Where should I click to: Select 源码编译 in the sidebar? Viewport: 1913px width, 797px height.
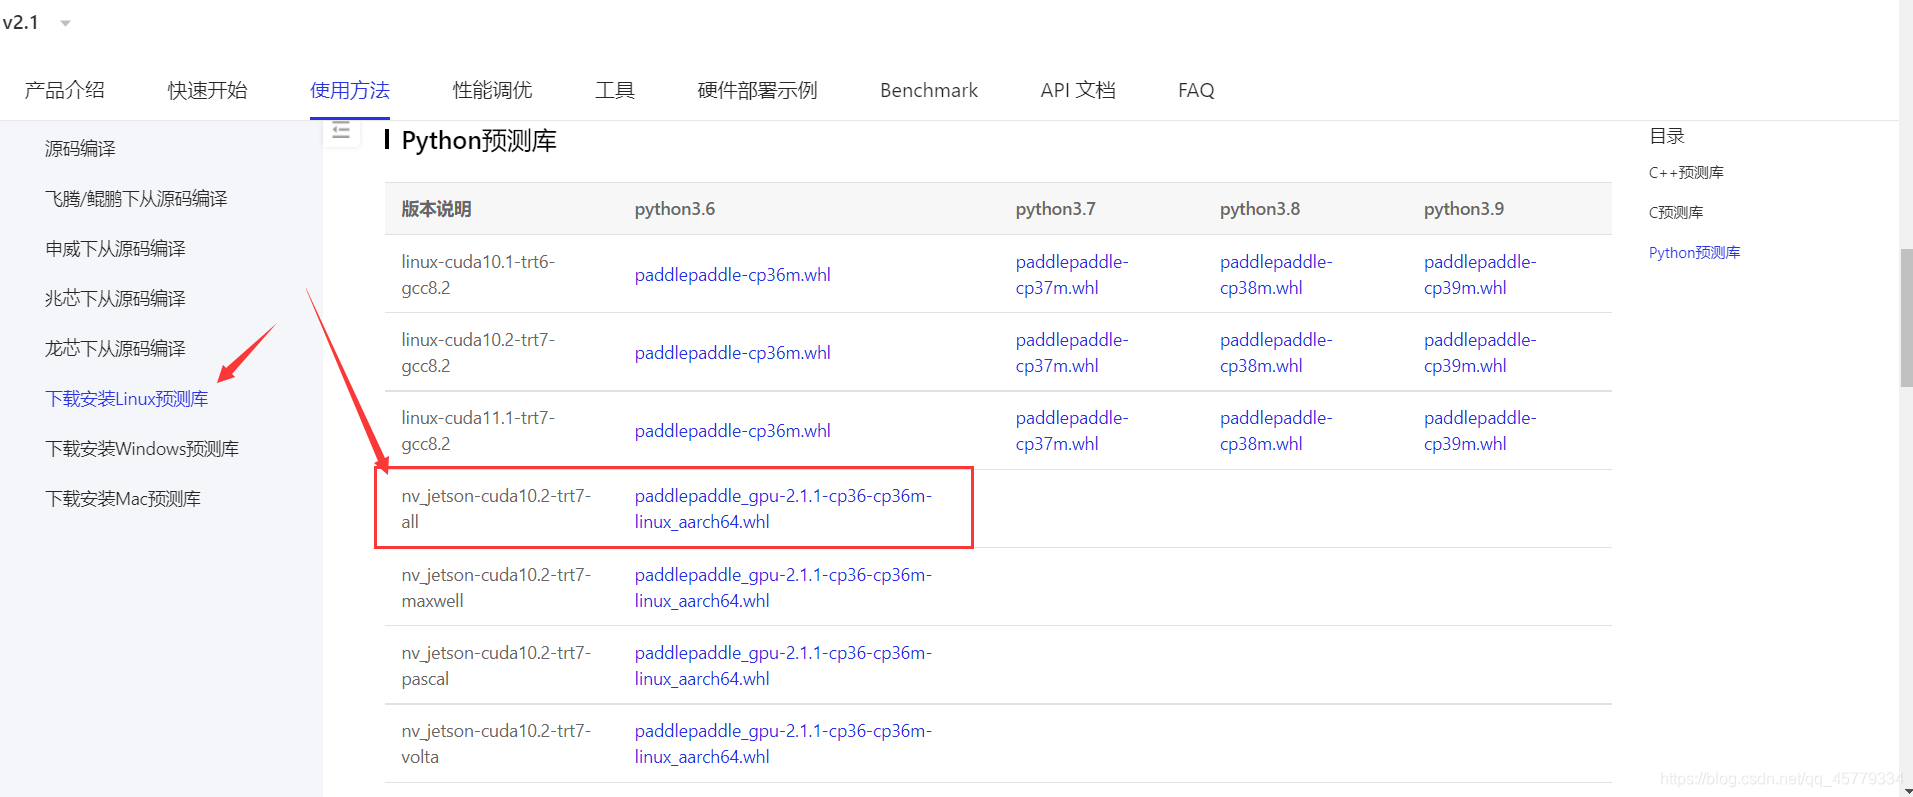click(x=80, y=149)
